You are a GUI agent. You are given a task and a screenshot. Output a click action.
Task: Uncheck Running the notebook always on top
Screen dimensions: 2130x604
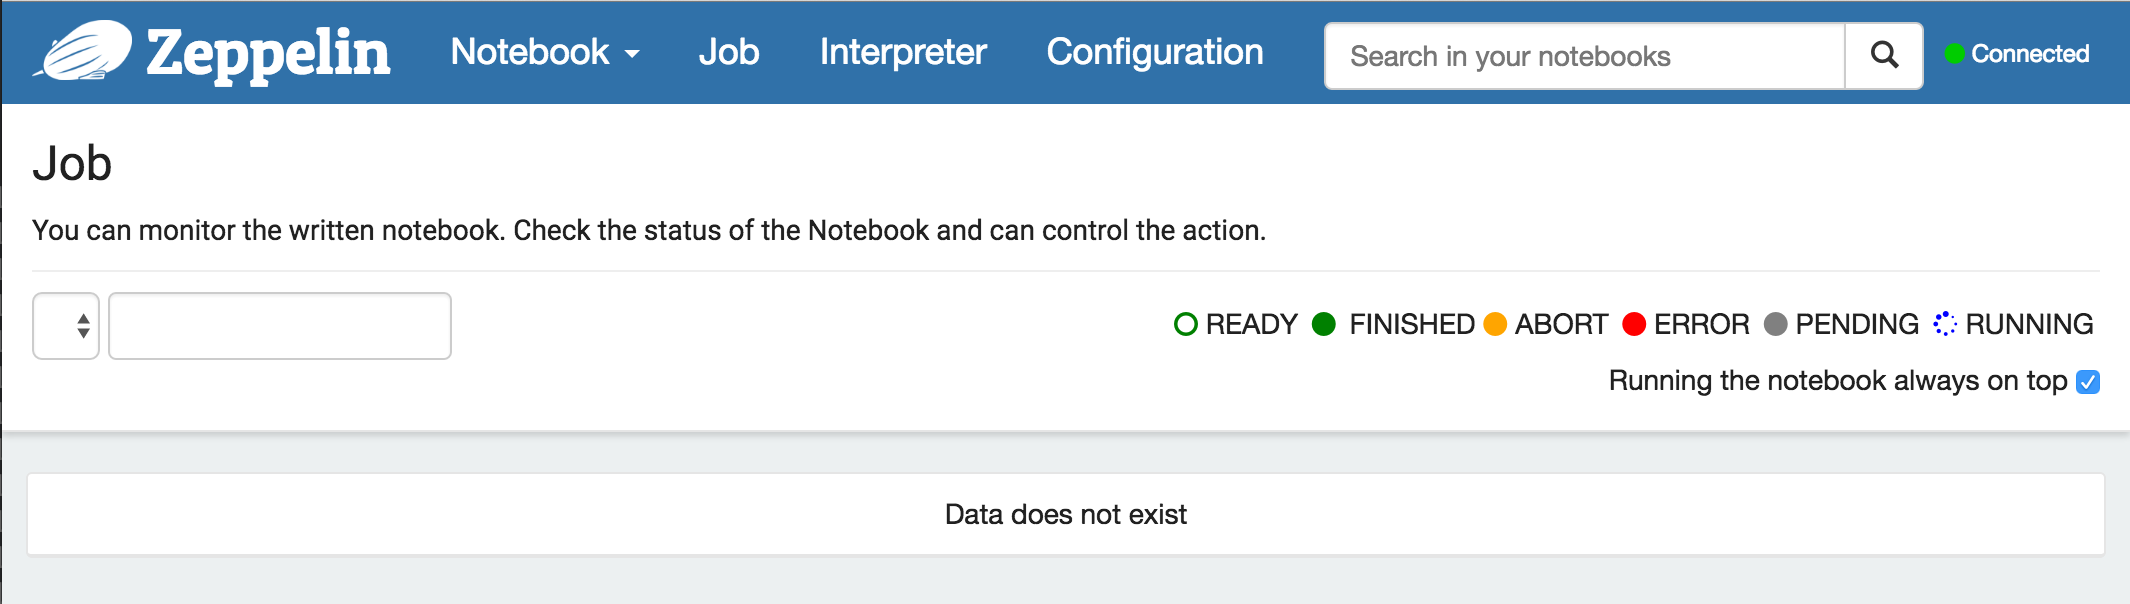point(2088,382)
